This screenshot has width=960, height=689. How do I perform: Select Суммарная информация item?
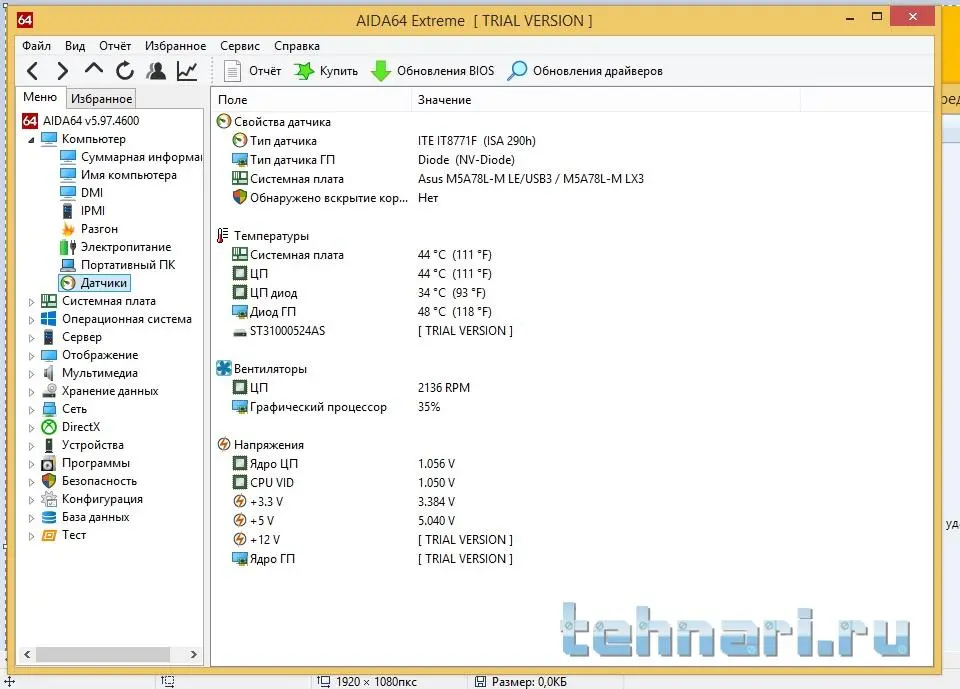pos(131,157)
